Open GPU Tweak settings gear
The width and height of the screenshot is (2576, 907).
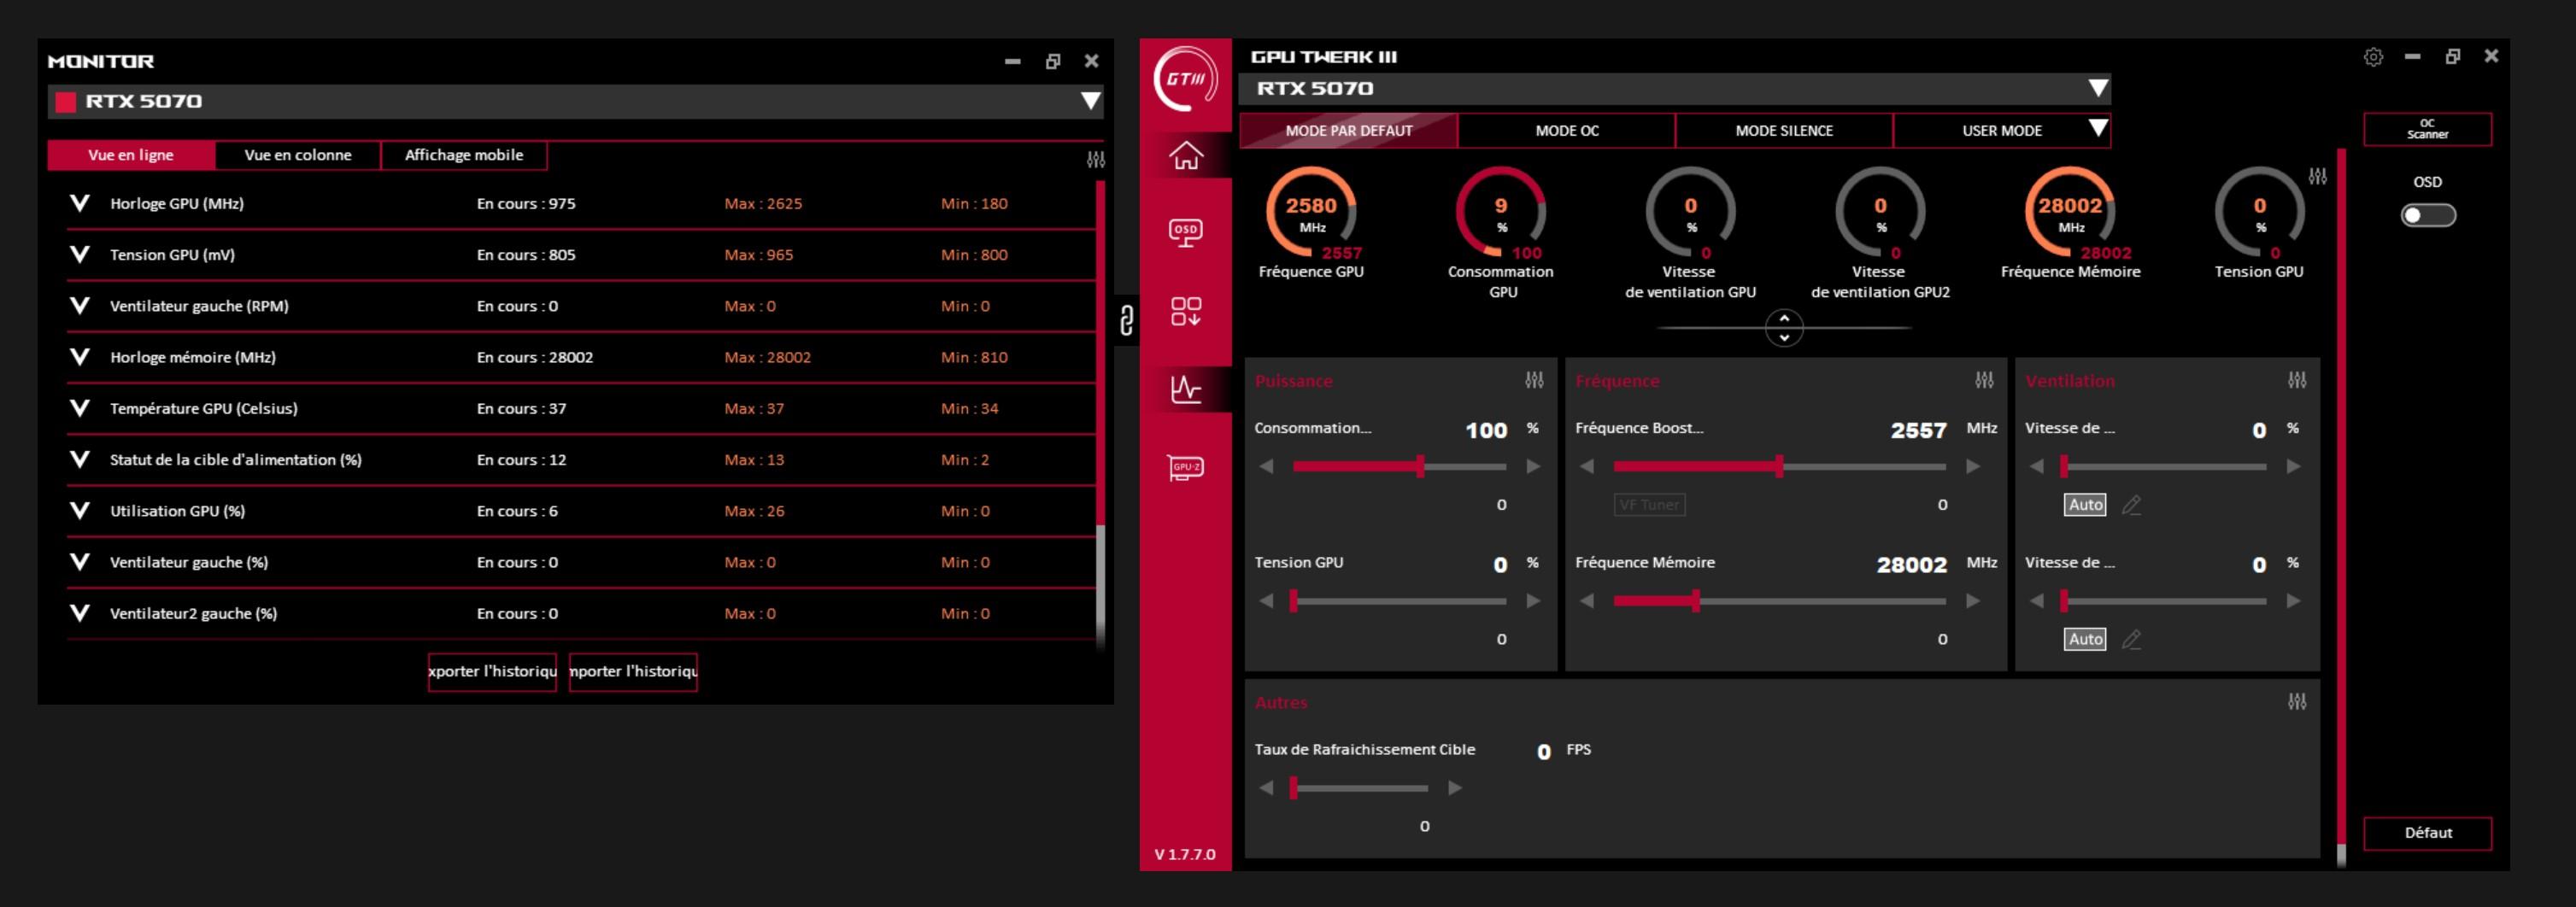click(2372, 57)
